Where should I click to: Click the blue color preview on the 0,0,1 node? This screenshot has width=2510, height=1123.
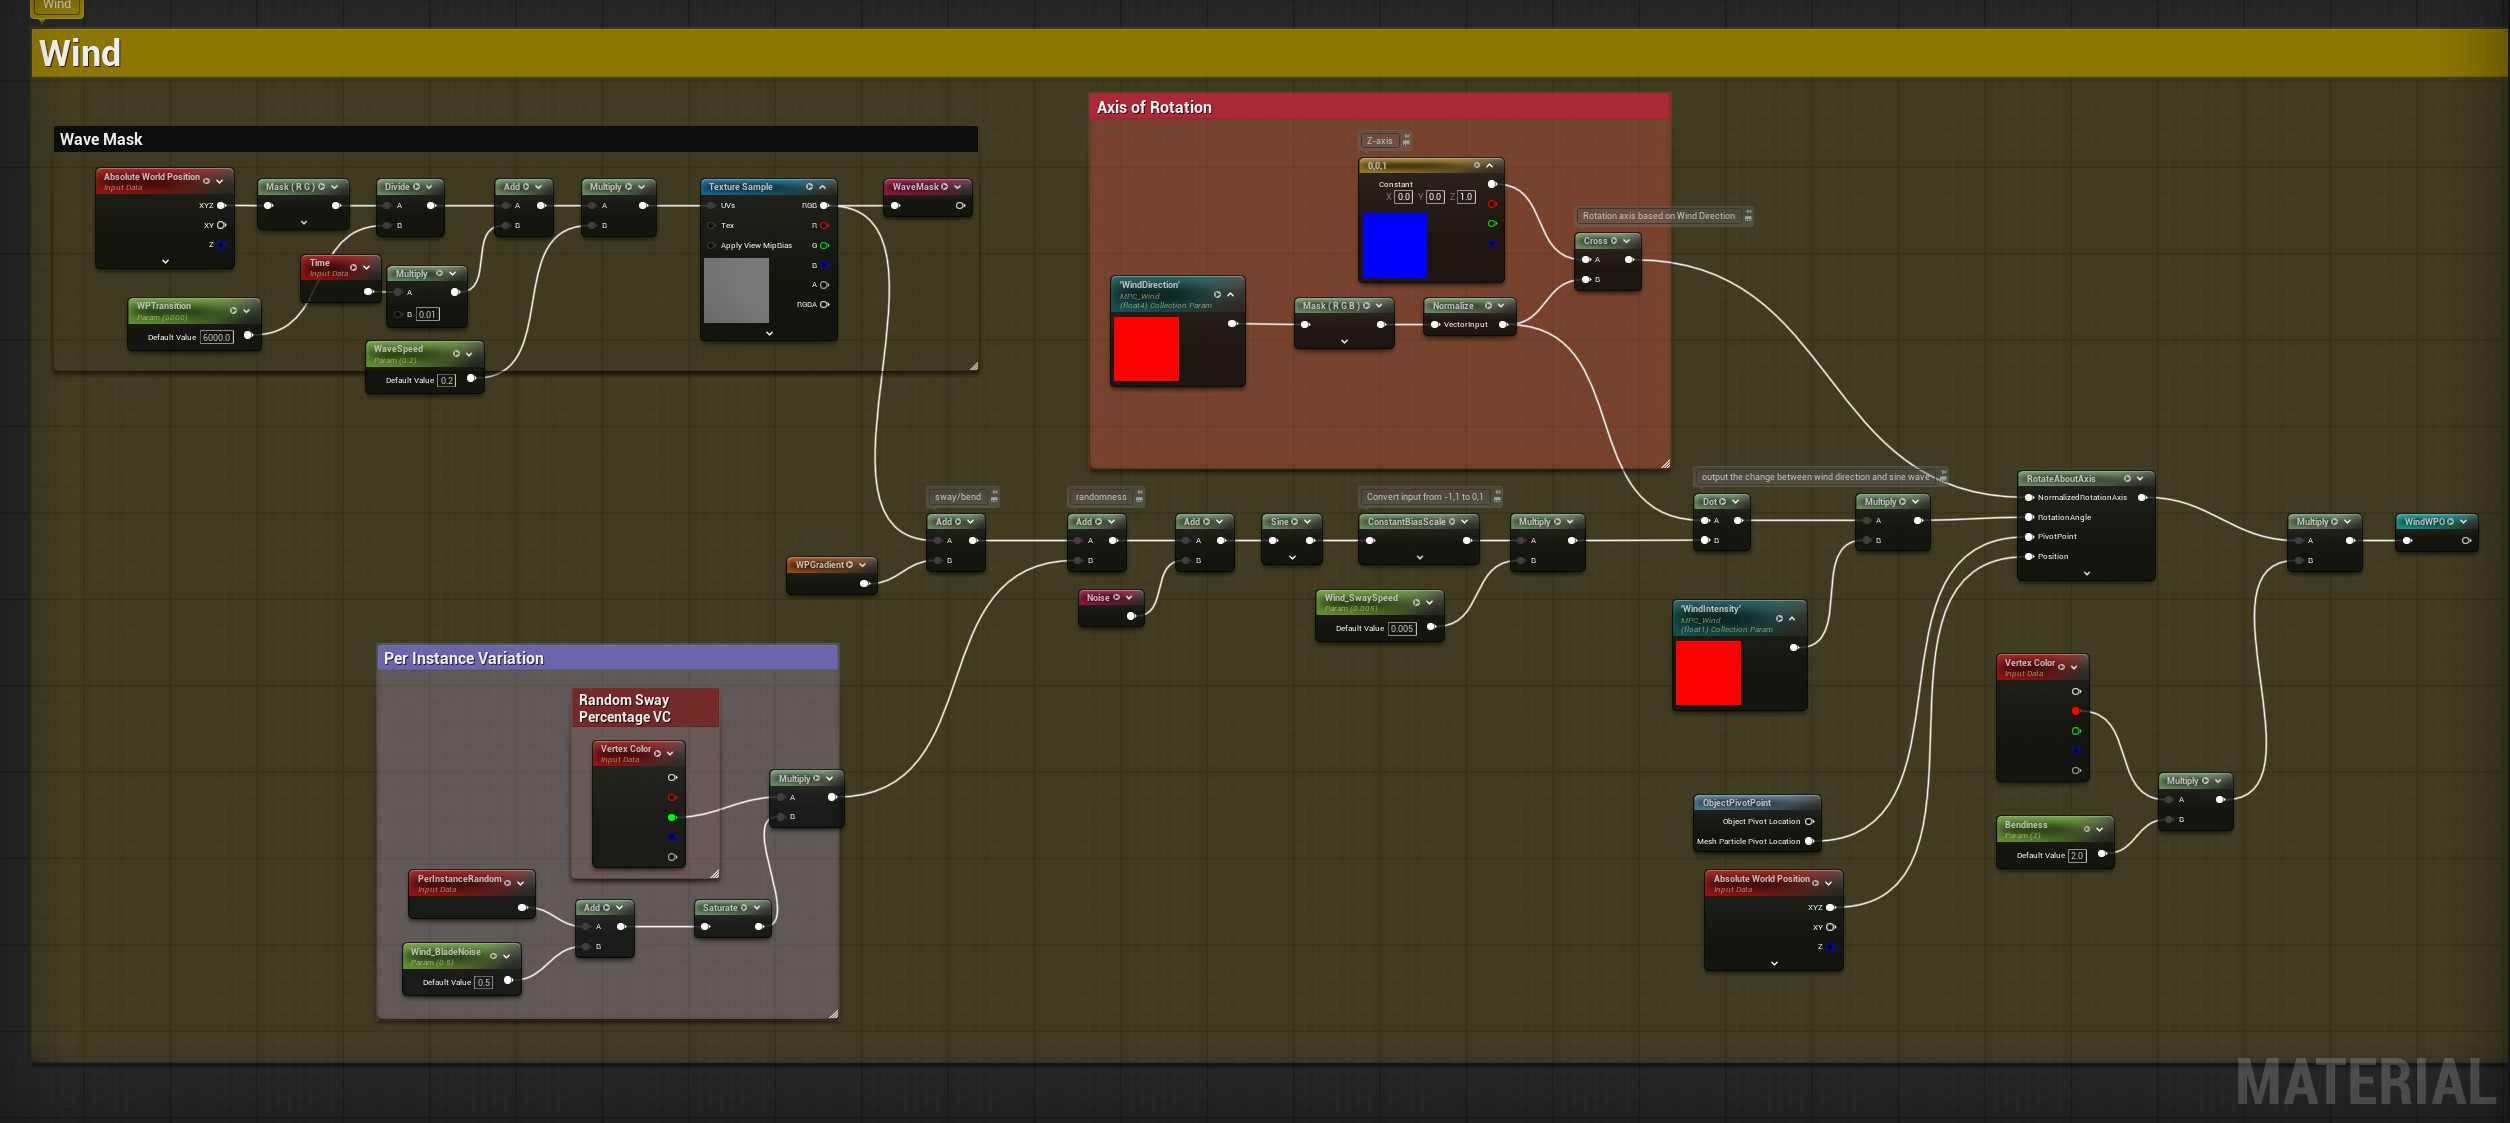click(x=1395, y=246)
